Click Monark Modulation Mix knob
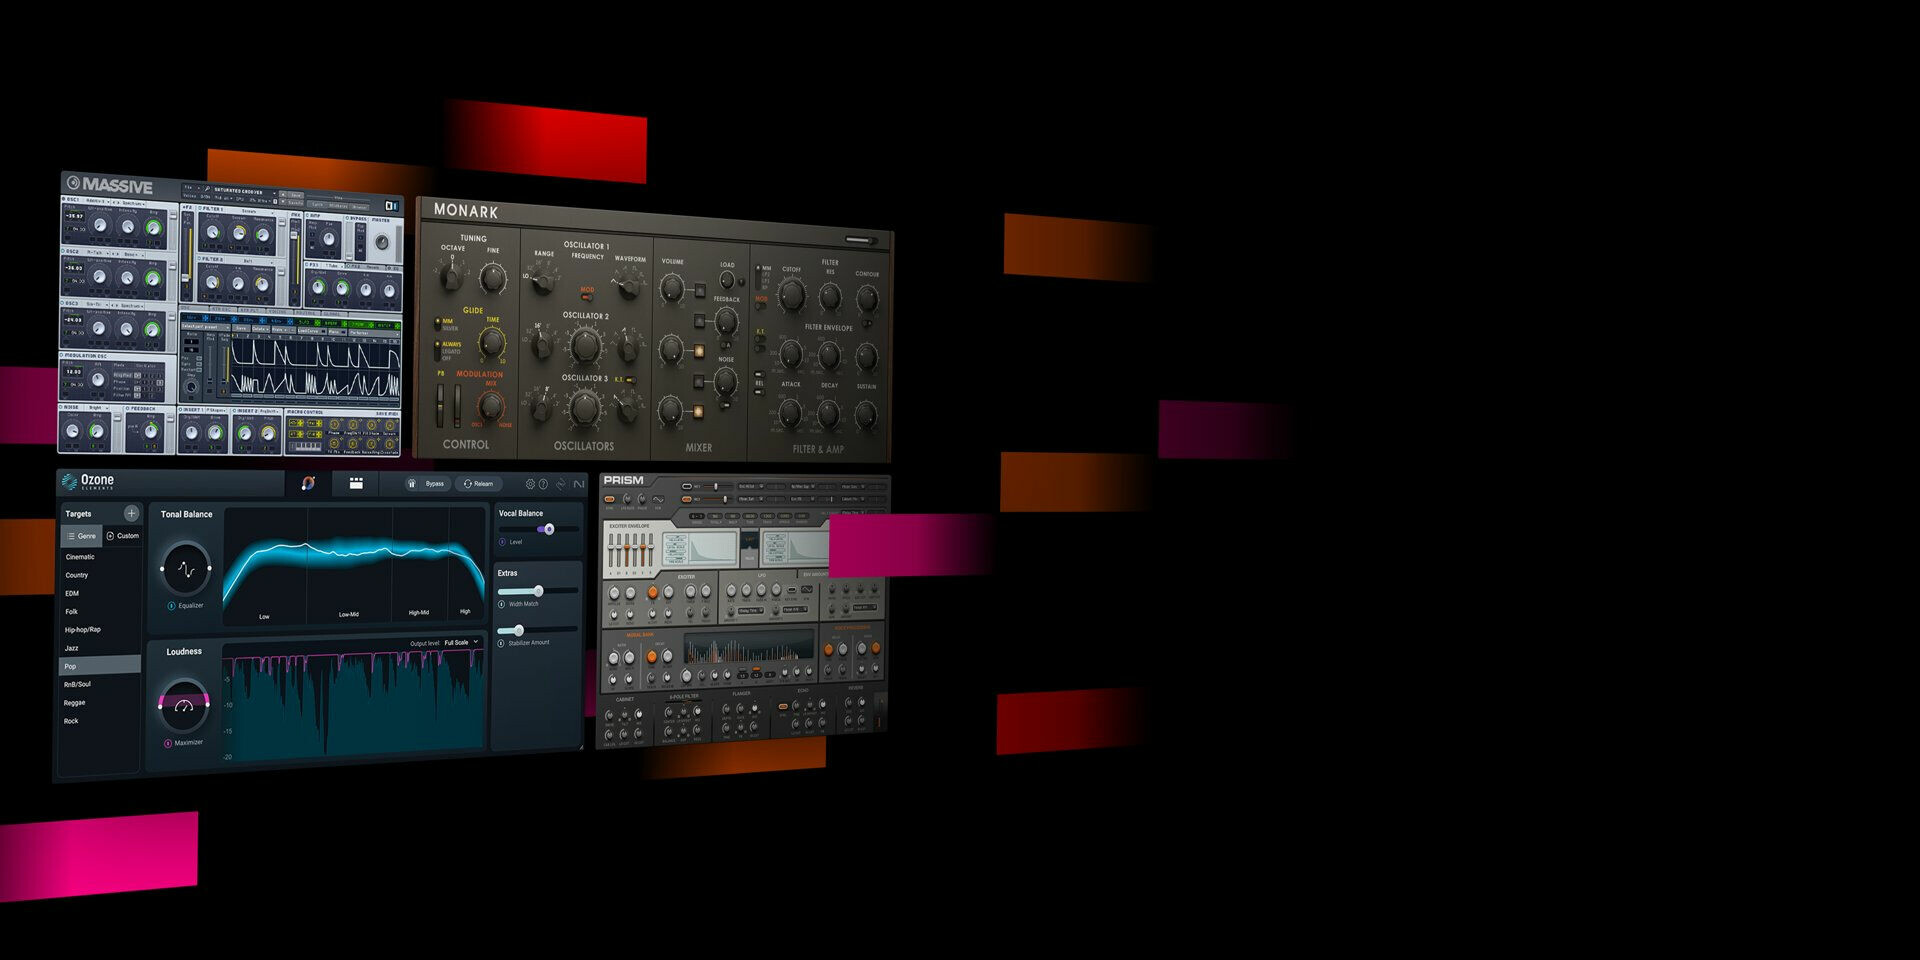The height and width of the screenshot is (960, 1920). coord(491,406)
